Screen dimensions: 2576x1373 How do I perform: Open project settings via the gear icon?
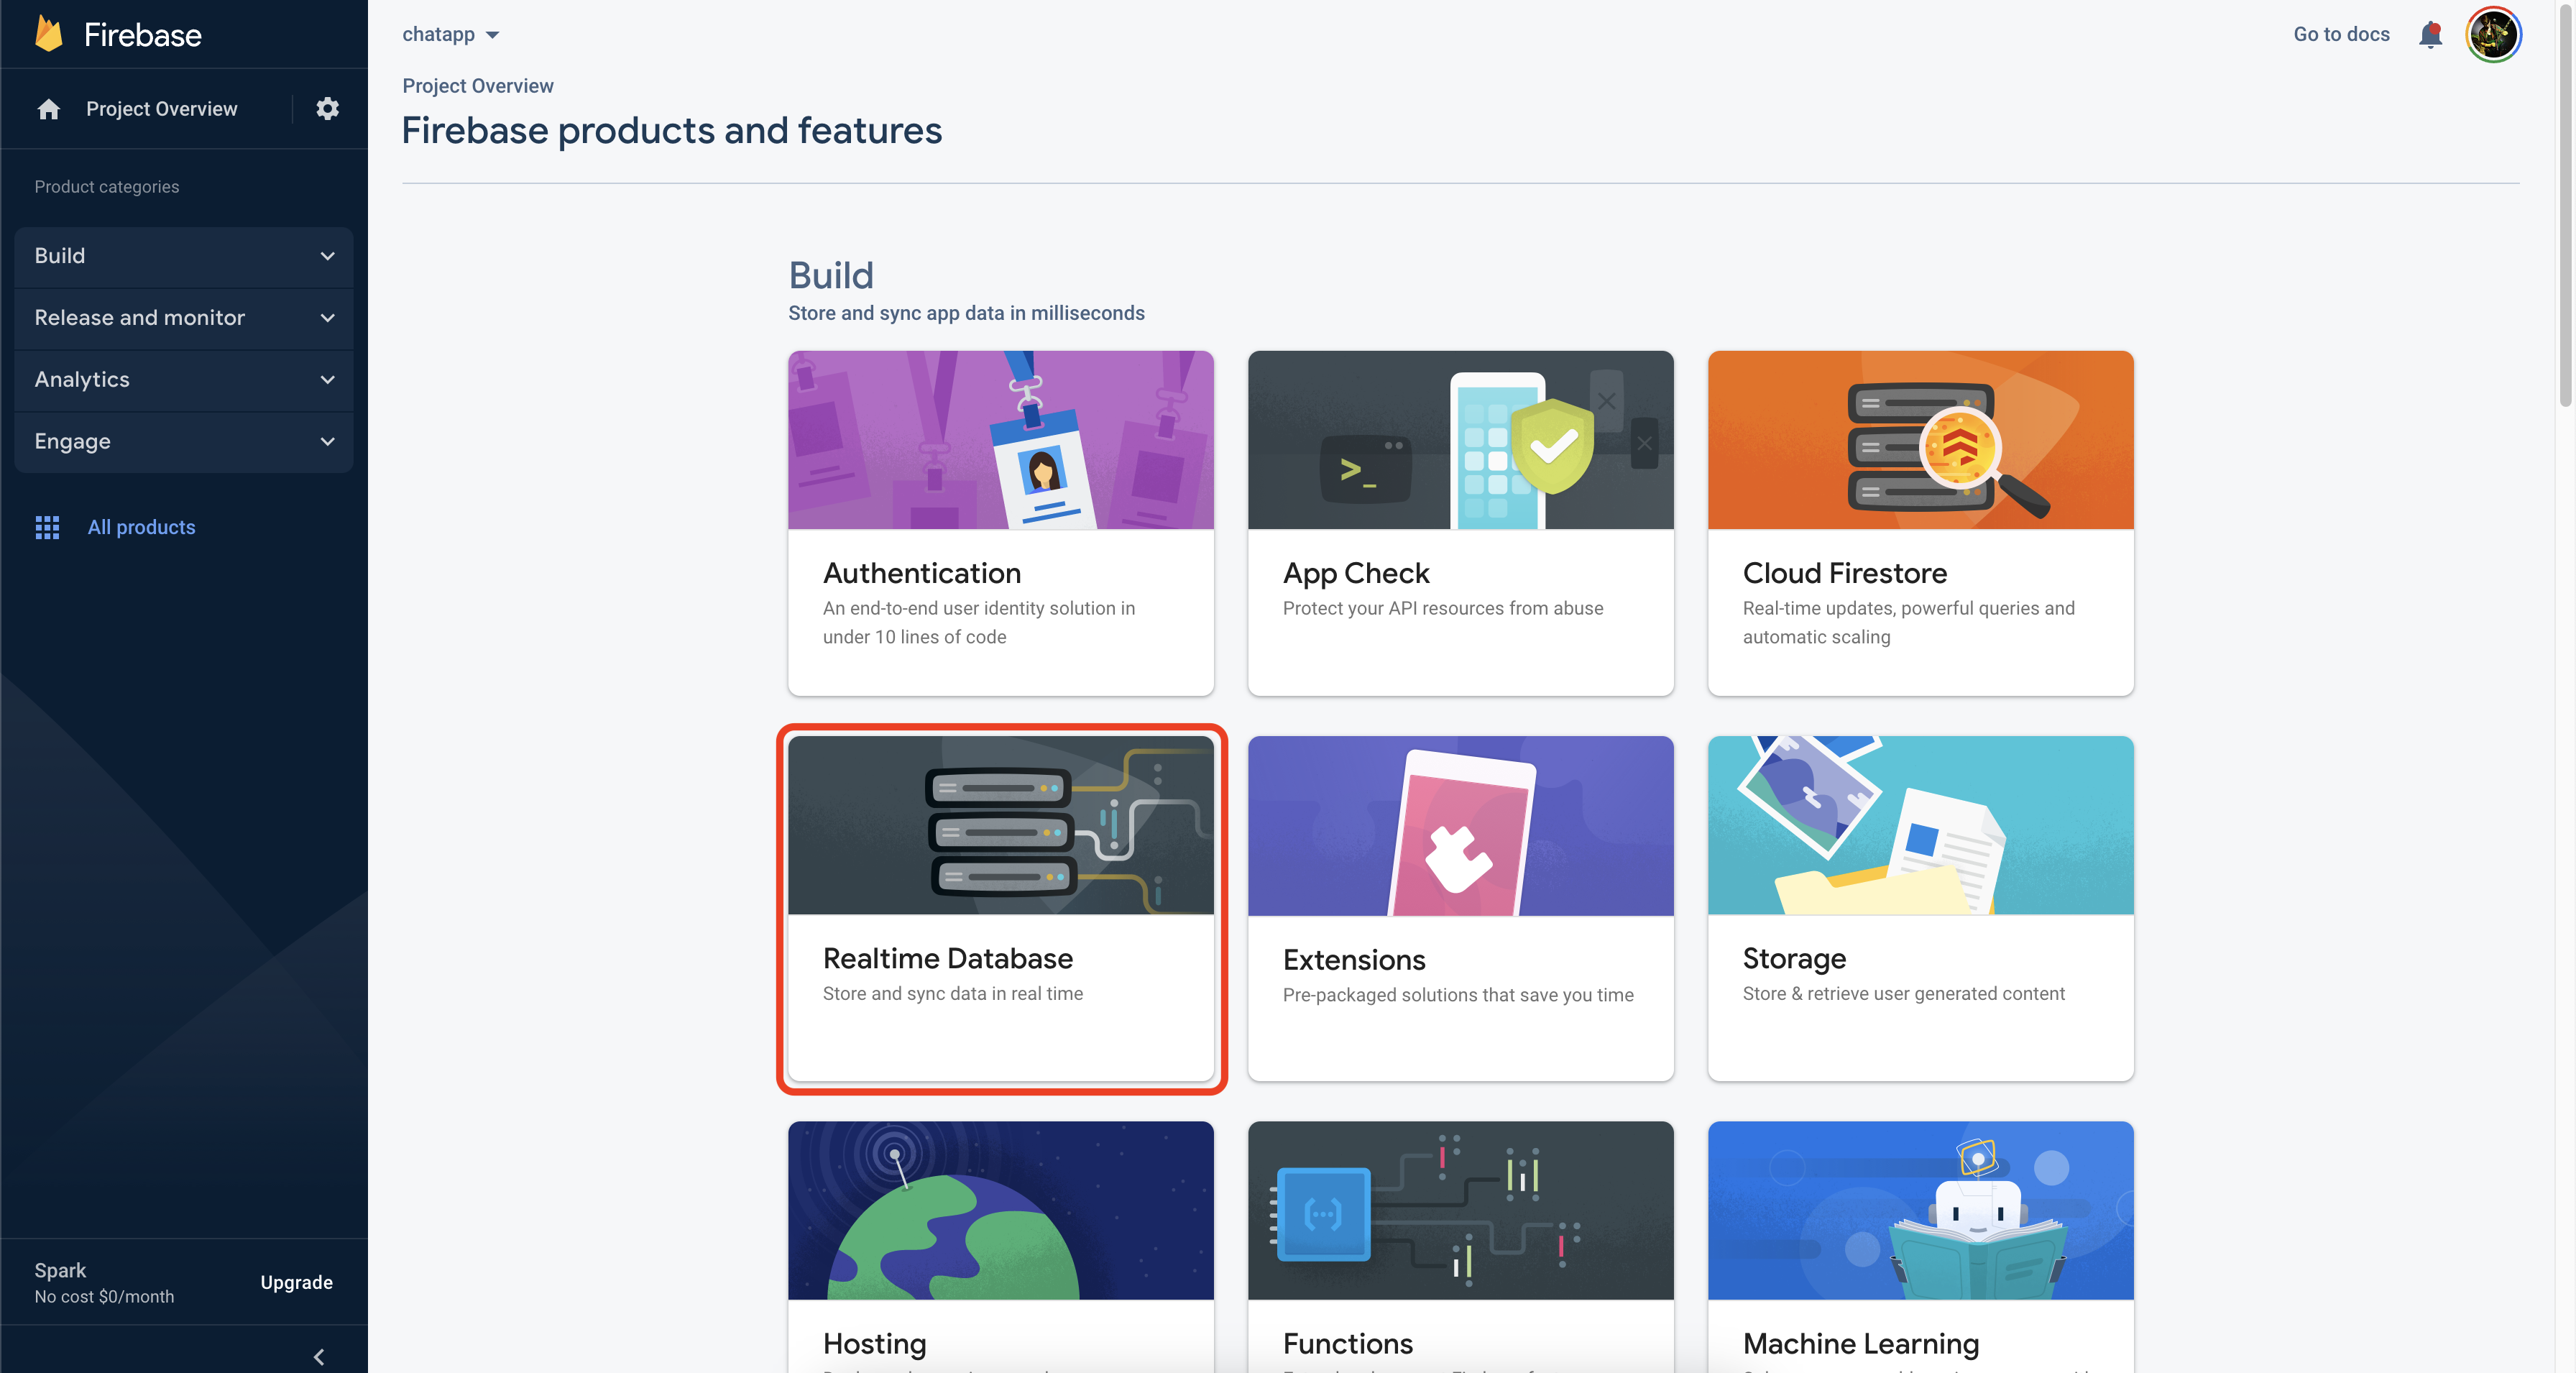[326, 109]
